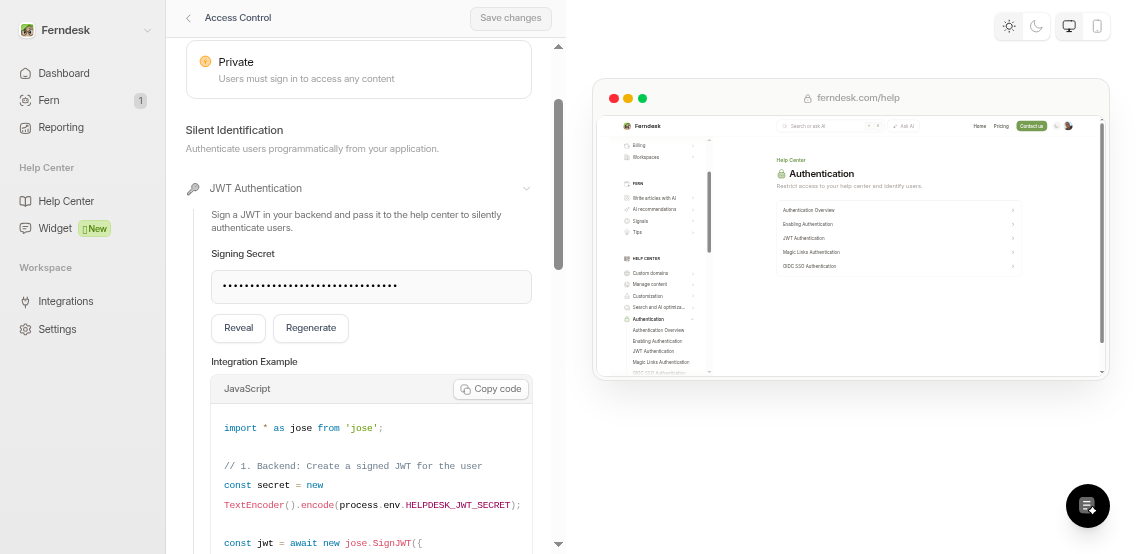Collapse Authentication in preview sidebar
1136x554 pixels.
pos(693,319)
